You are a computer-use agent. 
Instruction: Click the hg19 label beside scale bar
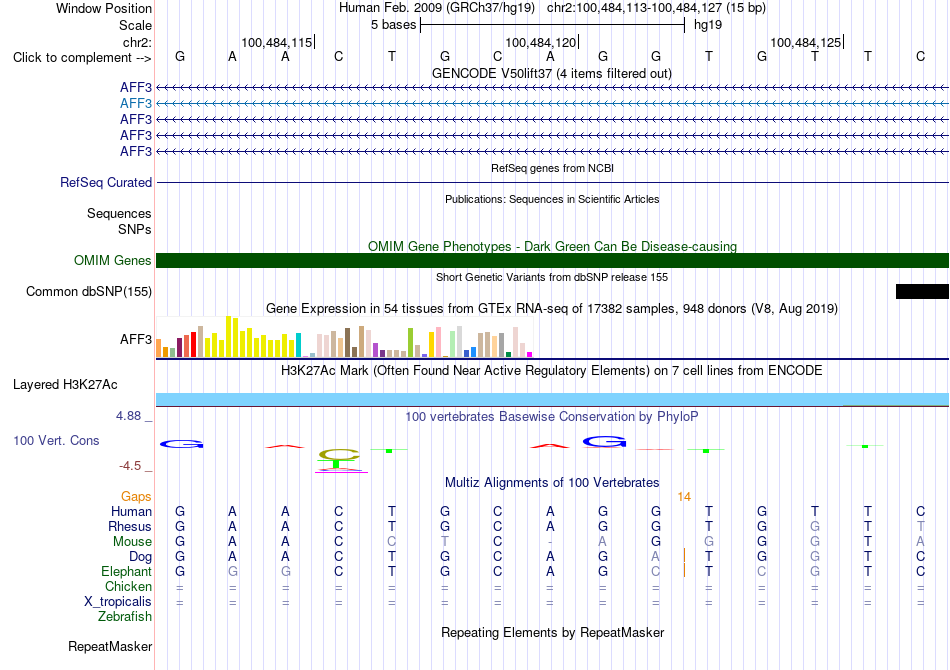708,25
